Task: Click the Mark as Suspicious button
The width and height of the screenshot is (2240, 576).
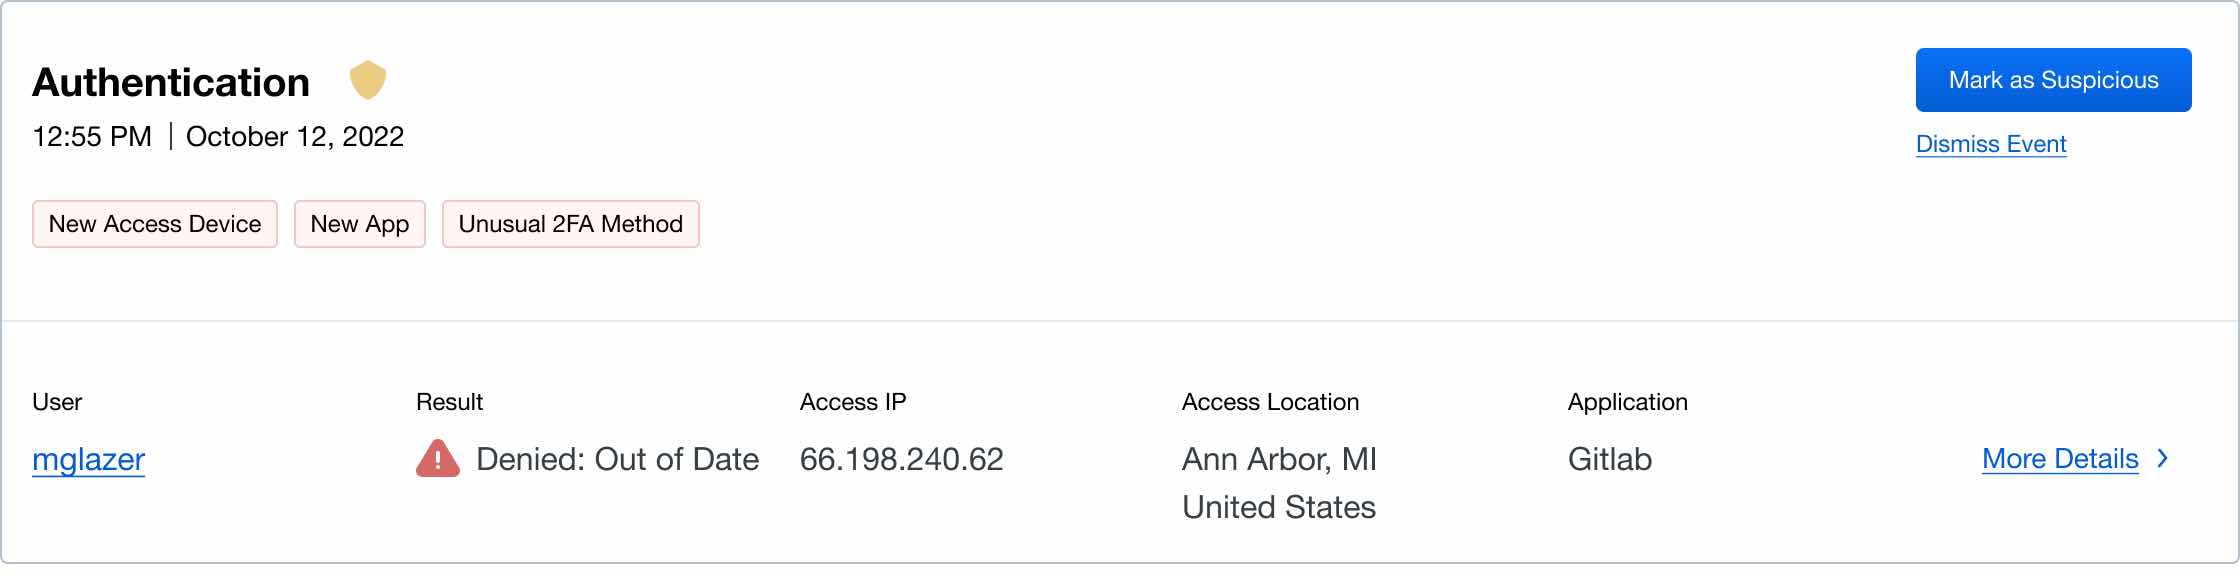Action: [x=2053, y=80]
